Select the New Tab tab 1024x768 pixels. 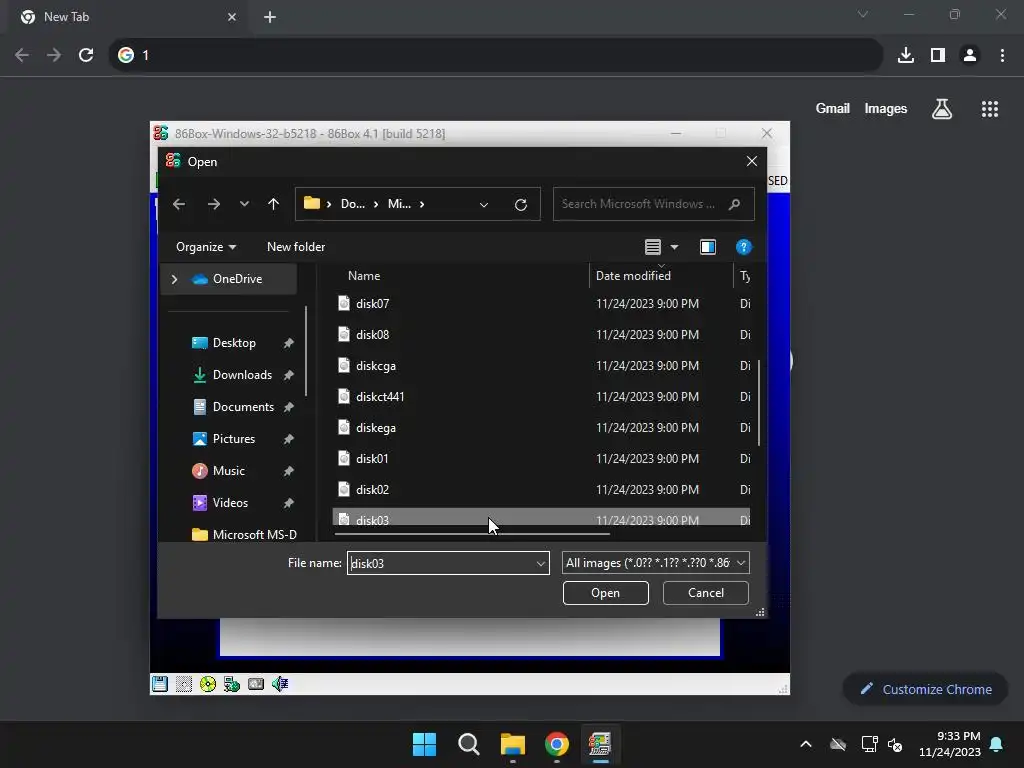[129, 17]
